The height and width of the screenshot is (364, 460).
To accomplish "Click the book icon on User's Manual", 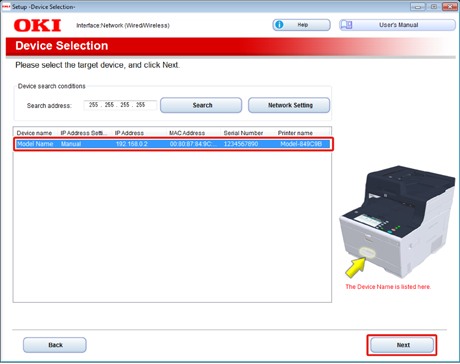I will [x=347, y=25].
